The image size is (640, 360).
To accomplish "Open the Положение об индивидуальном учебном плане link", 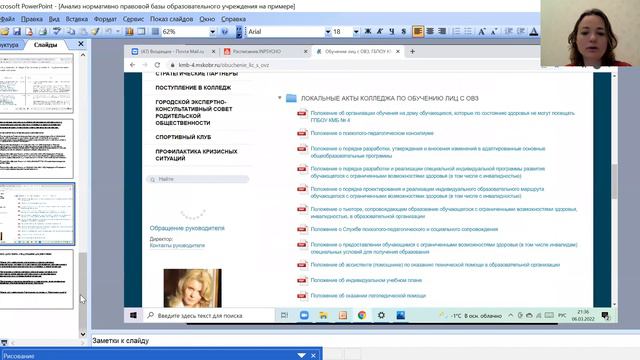I will pos(366,280).
